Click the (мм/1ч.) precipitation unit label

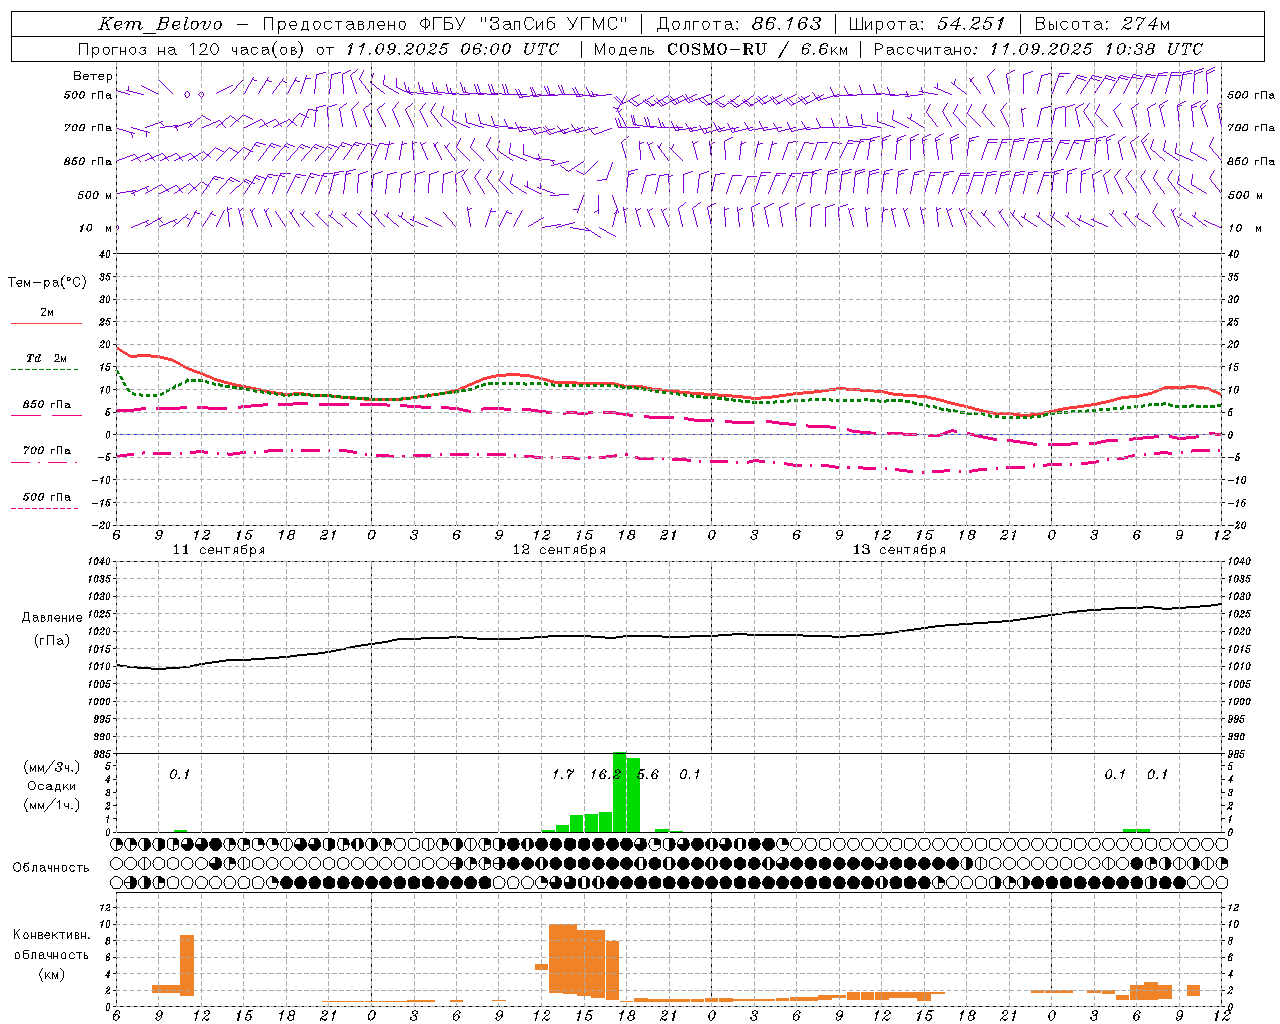click(x=52, y=805)
